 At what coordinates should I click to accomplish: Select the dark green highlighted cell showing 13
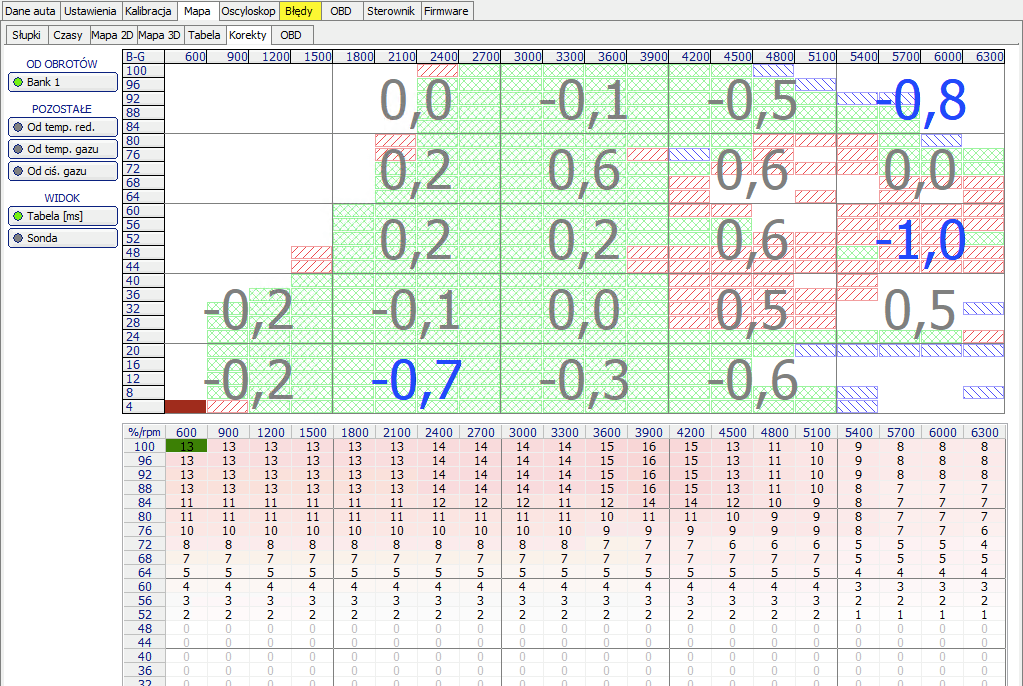point(186,446)
